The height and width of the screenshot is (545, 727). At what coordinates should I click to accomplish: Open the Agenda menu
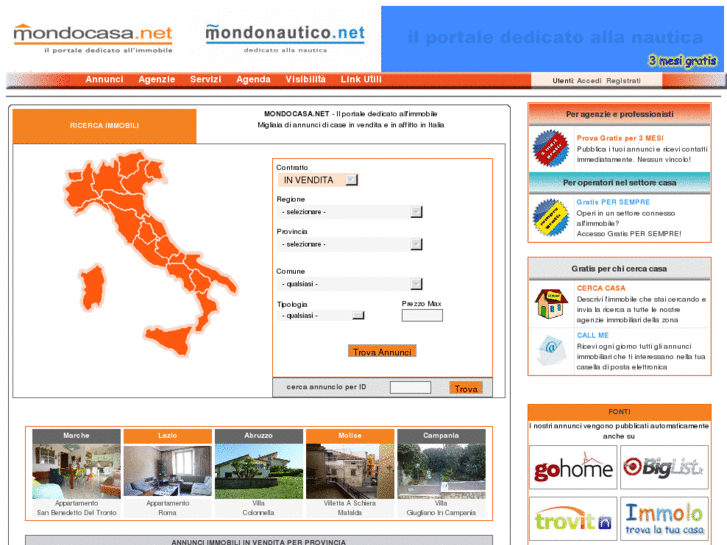click(x=253, y=79)
